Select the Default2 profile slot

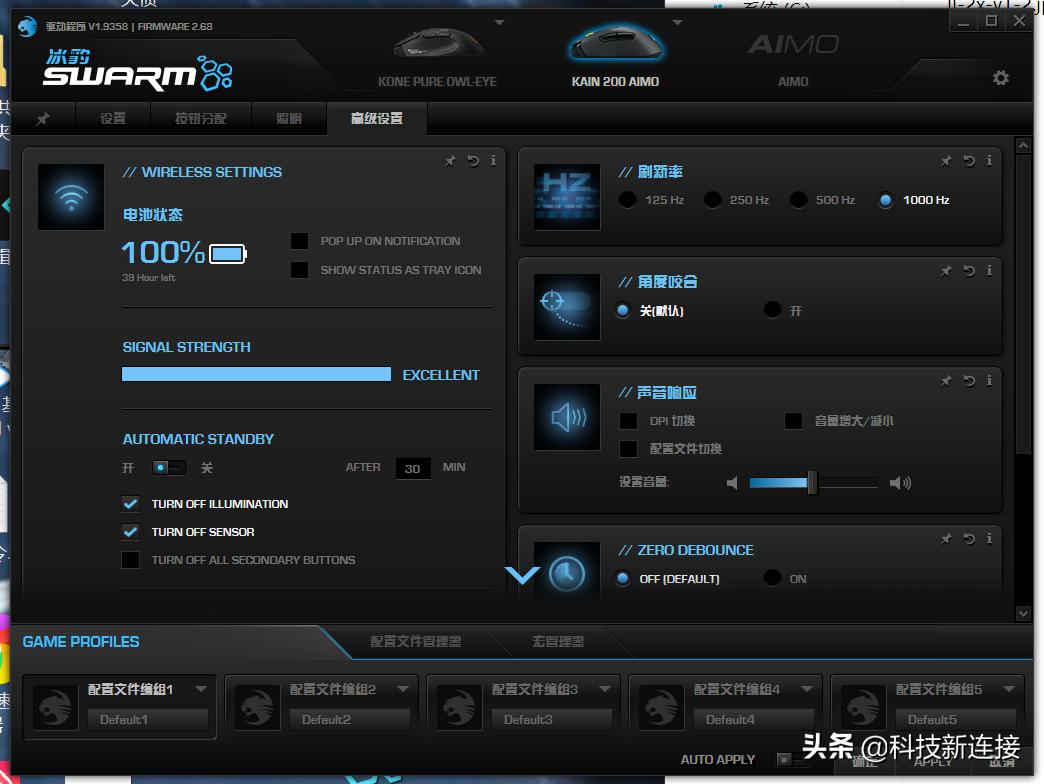[350, 719]
